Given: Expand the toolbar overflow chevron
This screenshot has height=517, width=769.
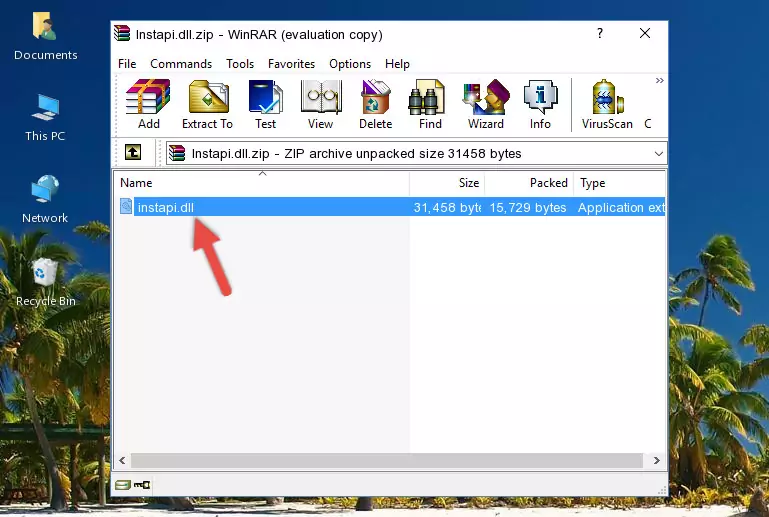Looking at the screenshot, I should (660, 80).
